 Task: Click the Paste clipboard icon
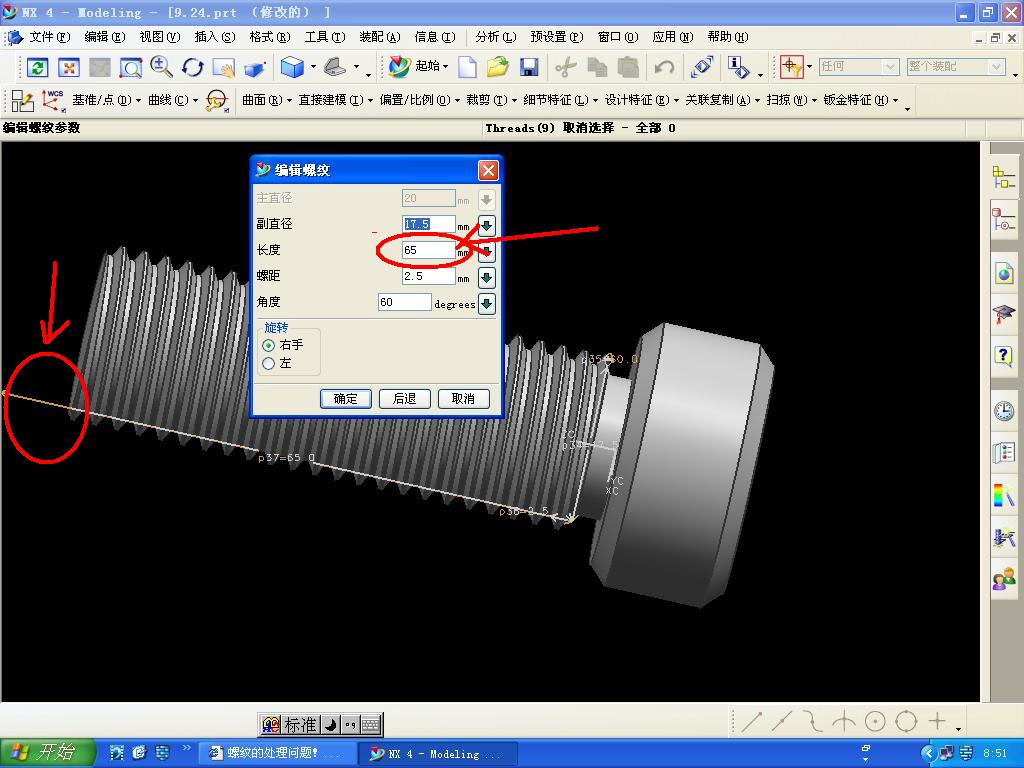(x=628, y=67)
